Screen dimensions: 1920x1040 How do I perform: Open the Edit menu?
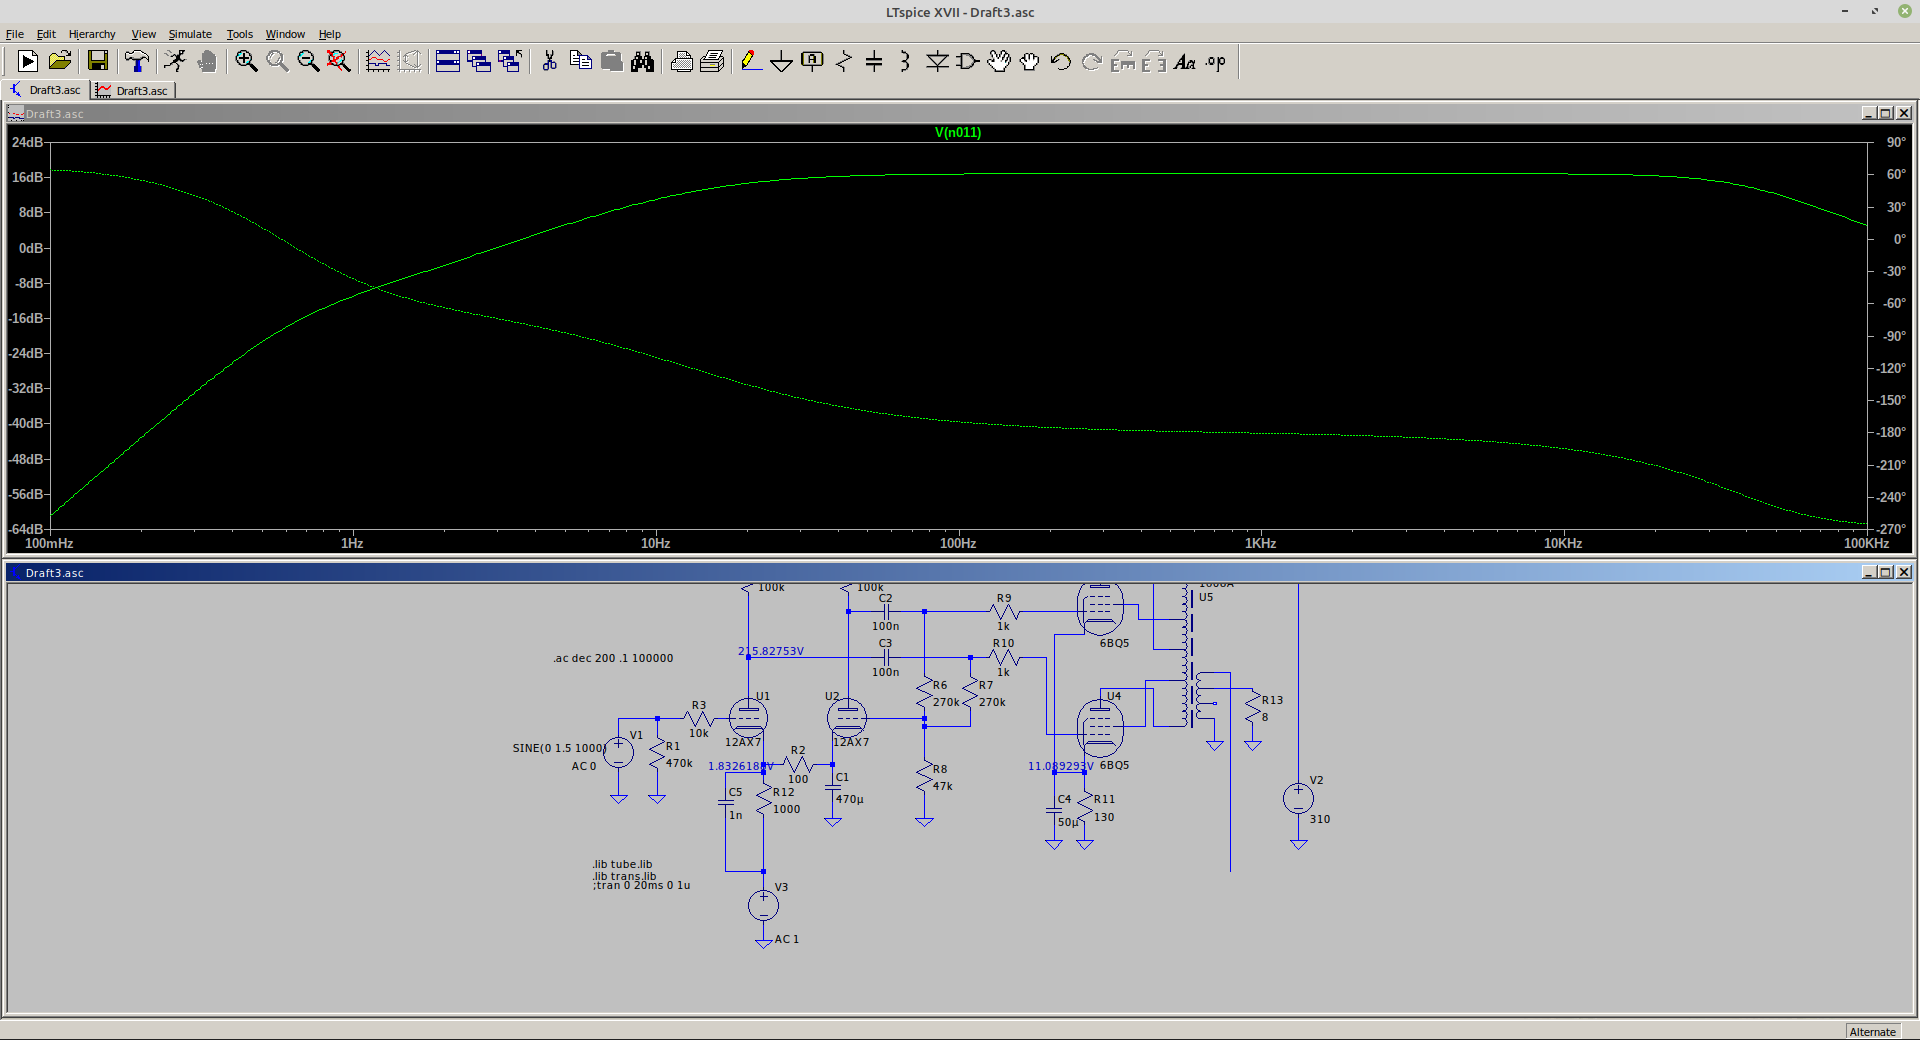point(46,34)
